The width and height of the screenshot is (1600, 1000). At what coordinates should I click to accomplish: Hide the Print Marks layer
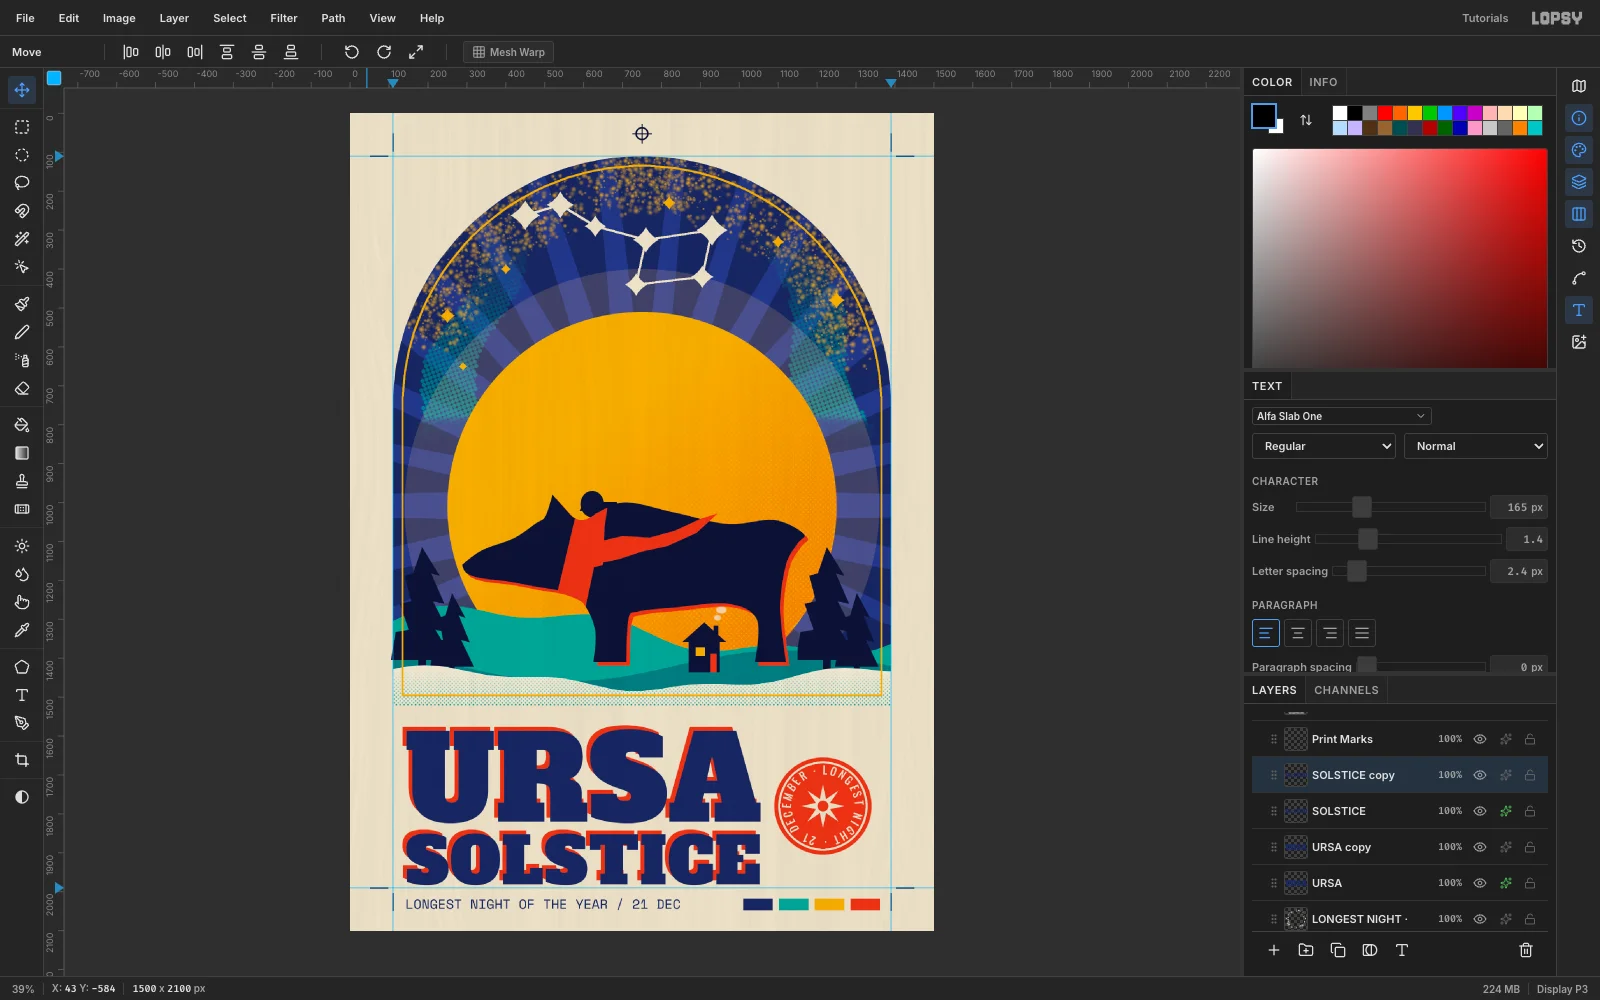[x=1480, y=739]
